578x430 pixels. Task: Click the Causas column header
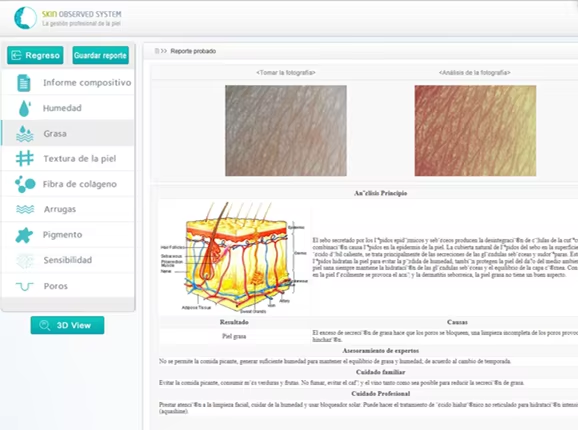coord(457,322)
